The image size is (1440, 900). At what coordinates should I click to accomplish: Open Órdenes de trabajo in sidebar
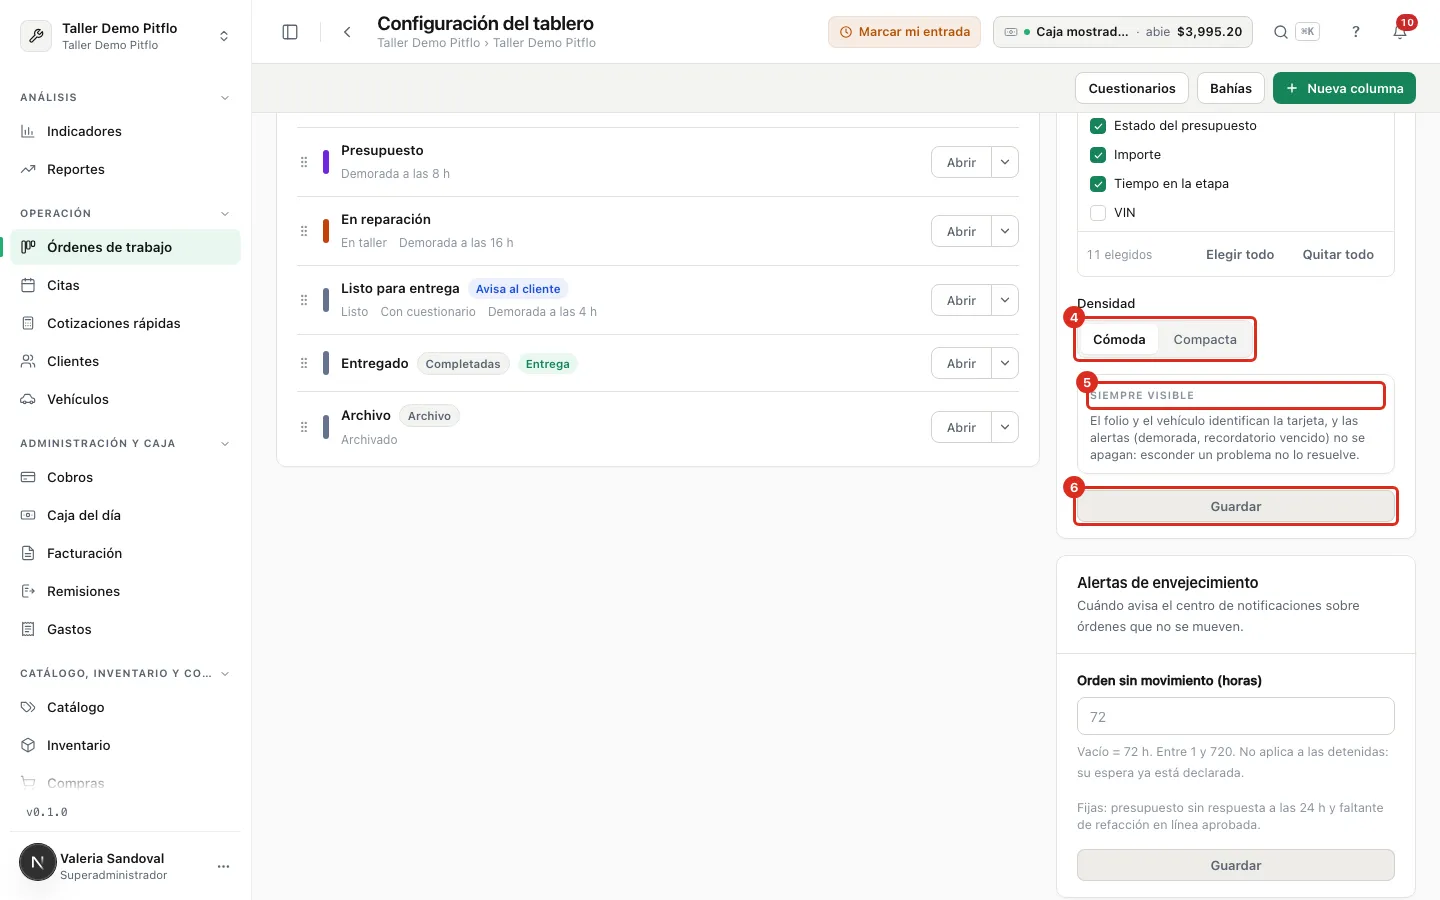tap(126, 247)
